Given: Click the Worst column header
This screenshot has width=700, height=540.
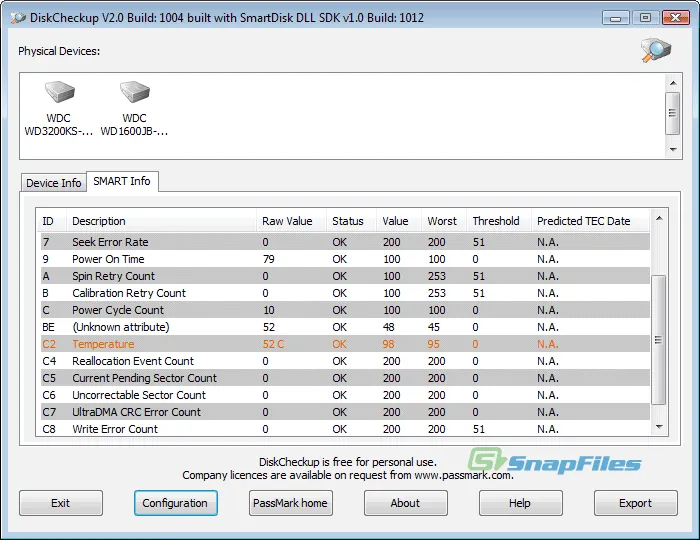Looking at the screenshot, I should [x=444, y=221].
